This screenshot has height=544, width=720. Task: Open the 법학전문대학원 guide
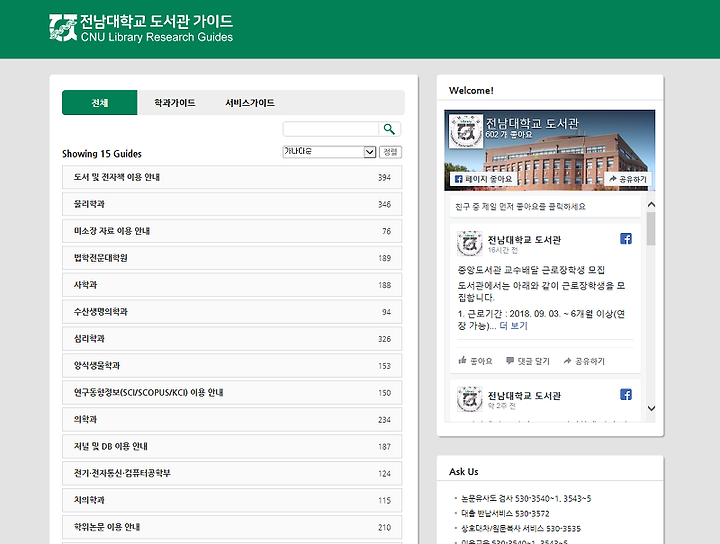click(232, 258)
